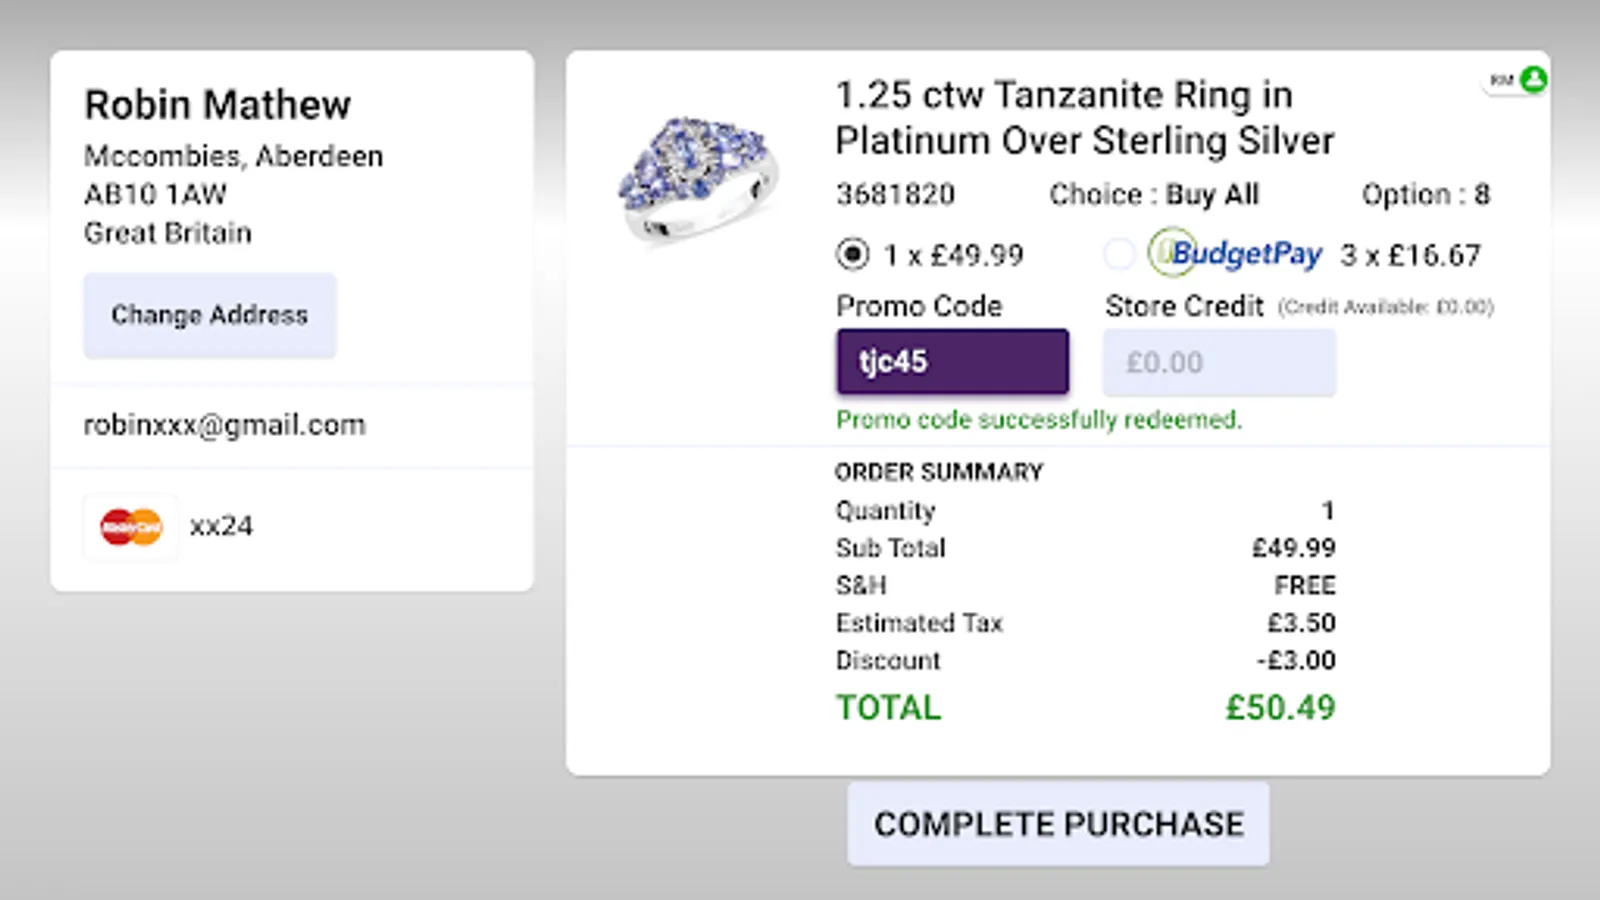1600x900 pixels.
Task: Click the tjc45 promo code field
Action: [952, 362]
